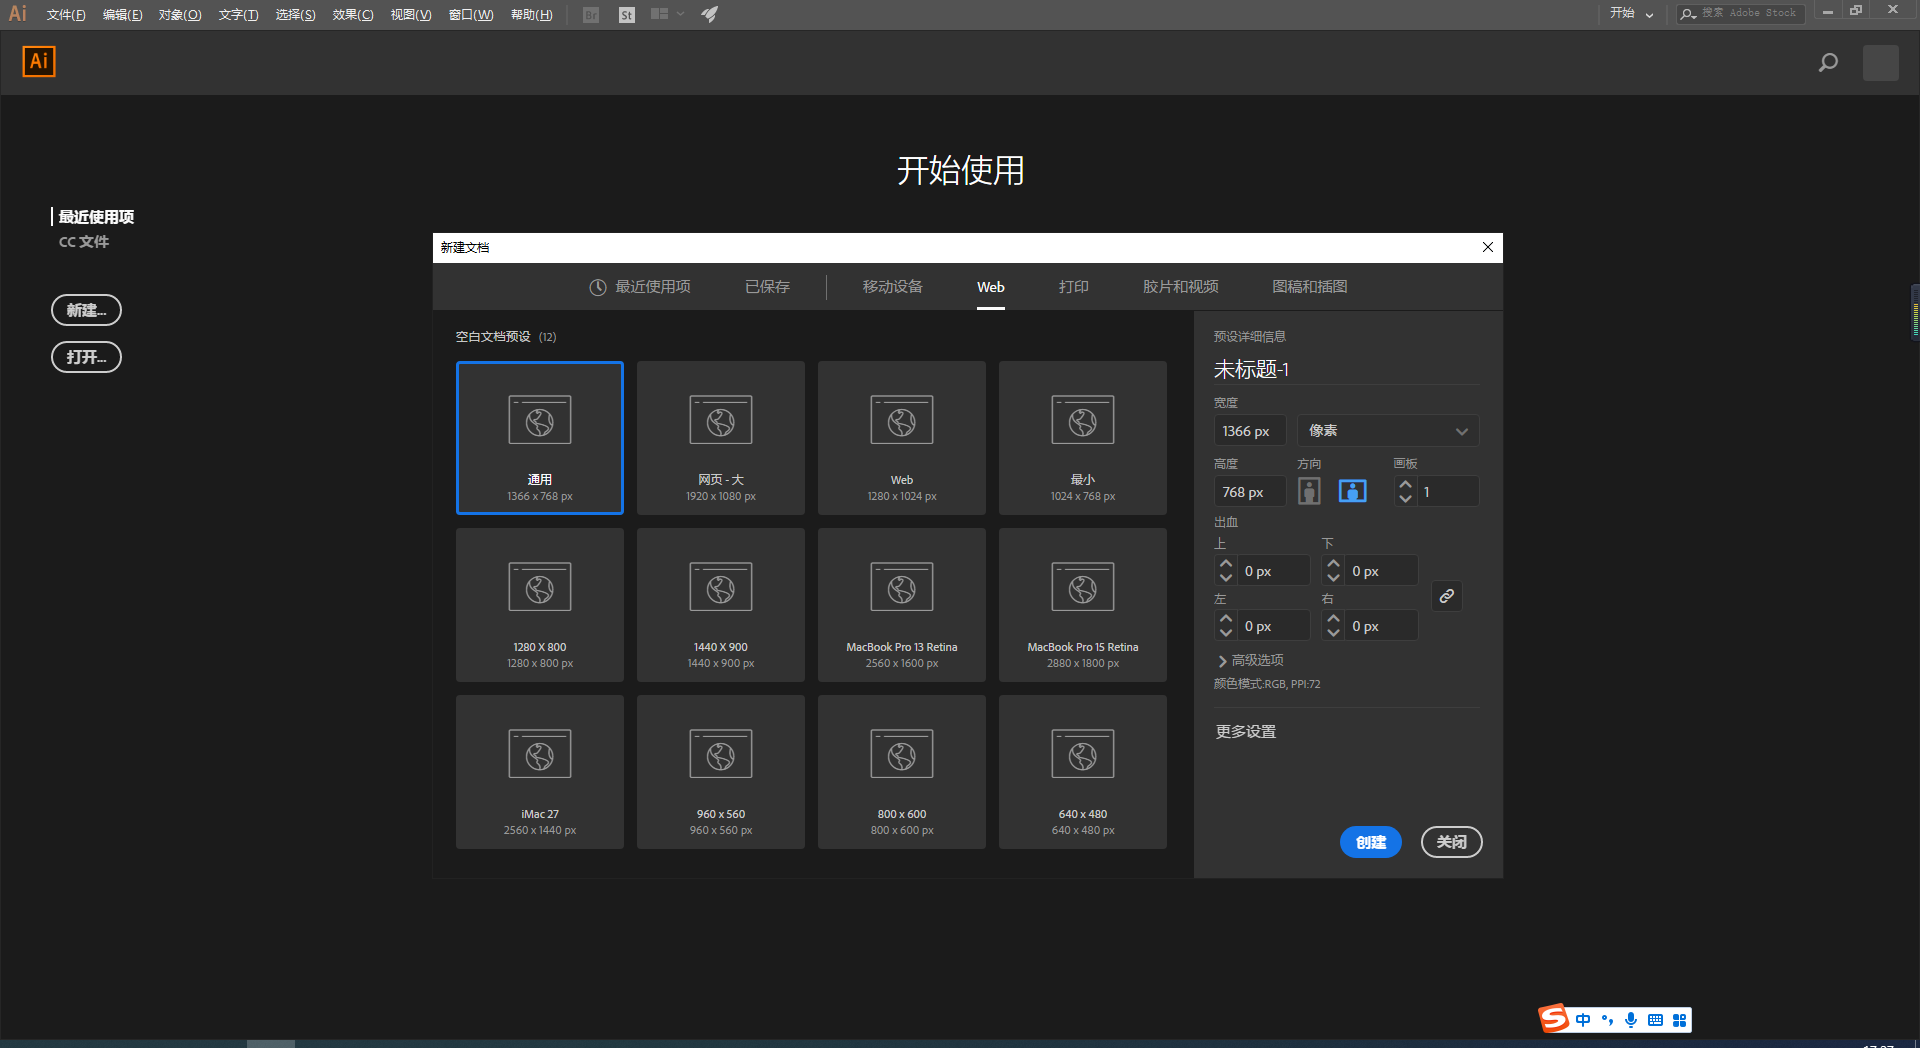Viewport: 1920px width, 1048px height.
Task: Open Adobe Stock via the St icon
Action: (x=626, y=14)
